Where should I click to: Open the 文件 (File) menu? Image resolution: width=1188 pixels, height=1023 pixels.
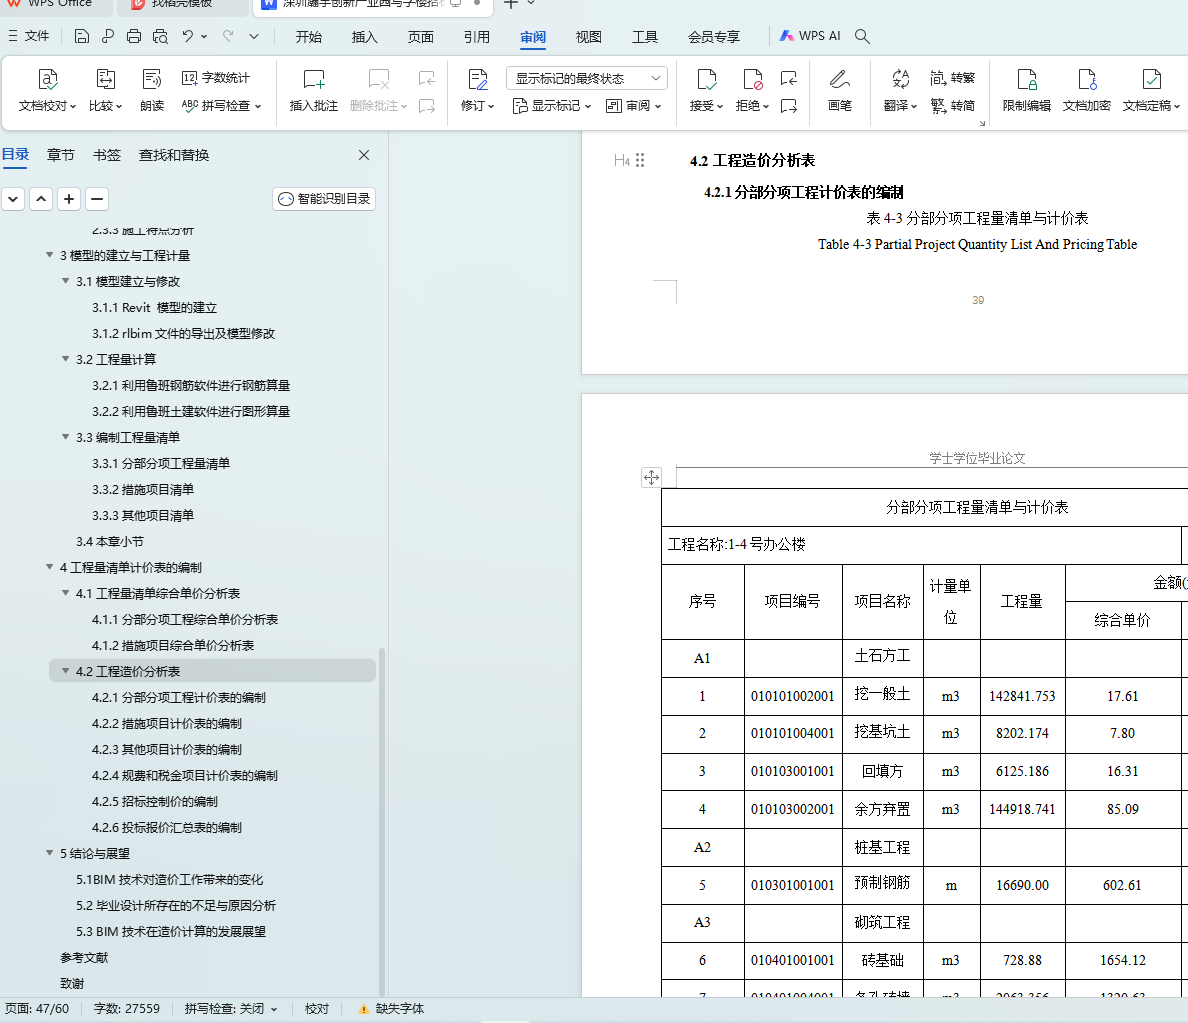click(x=29, y=36)
